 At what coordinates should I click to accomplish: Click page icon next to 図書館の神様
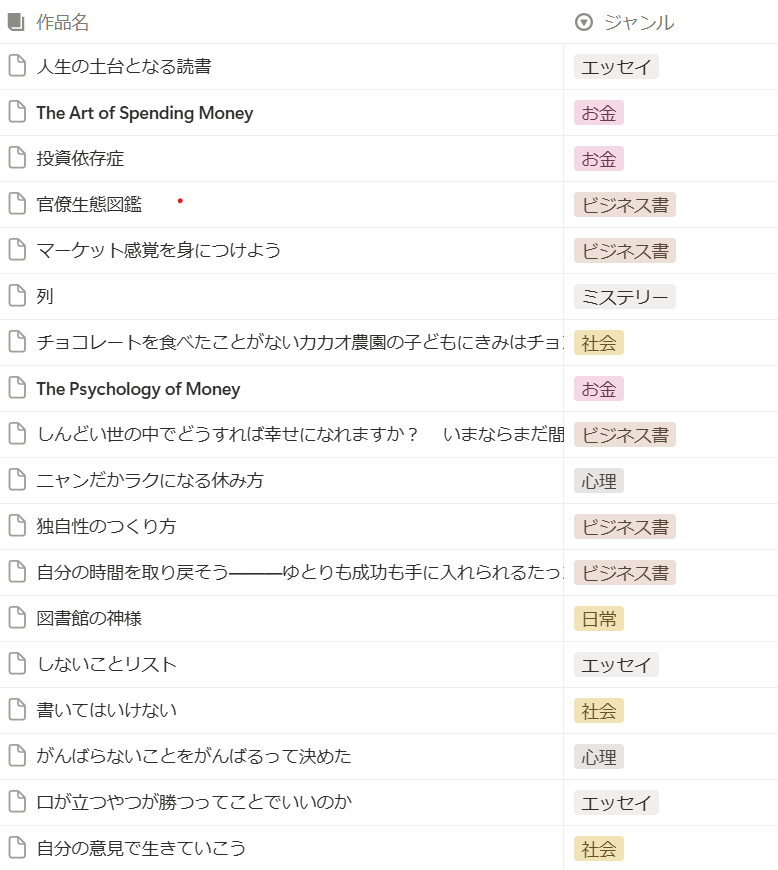(16, 619)
